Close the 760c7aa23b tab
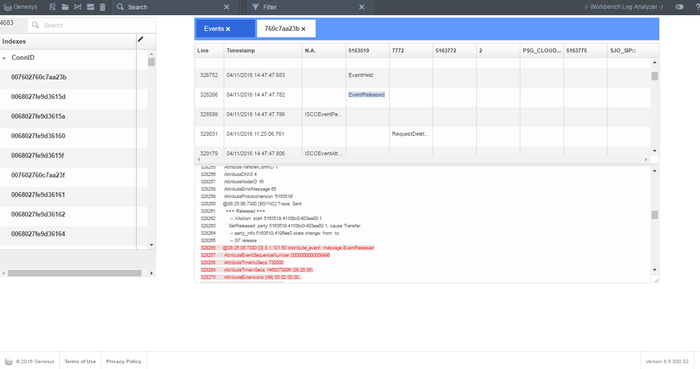700x369 pixels. click(x=304, y=29)
